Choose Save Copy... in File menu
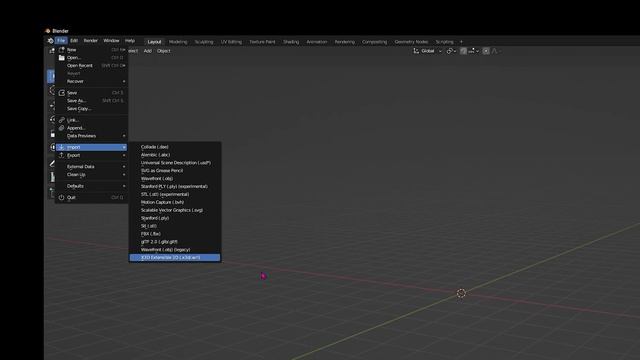Viewport: 640px width, 360px height. [x=91, y=109]
